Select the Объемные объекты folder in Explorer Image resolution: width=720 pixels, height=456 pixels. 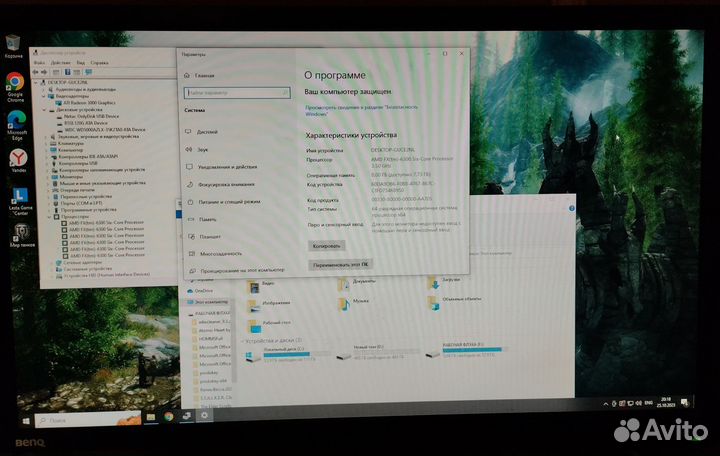click(x=455, y=301)
